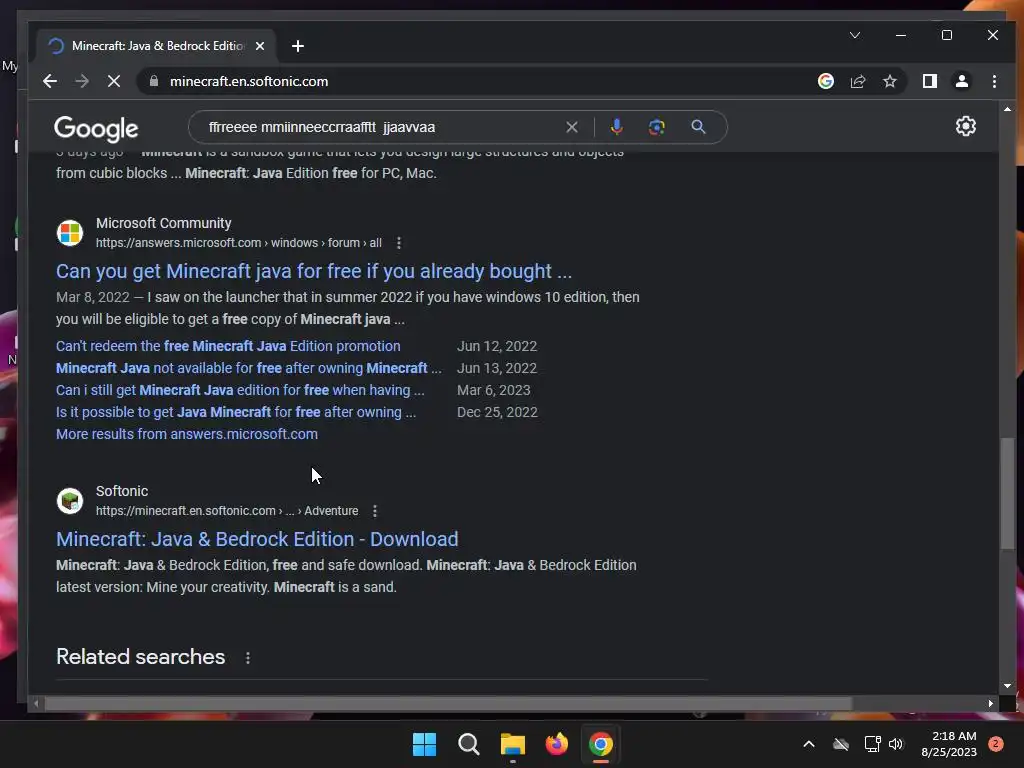
Task: Open 'Can't redeem the free Minecraft Java Edition promotion'
Action: click(228, 346)
